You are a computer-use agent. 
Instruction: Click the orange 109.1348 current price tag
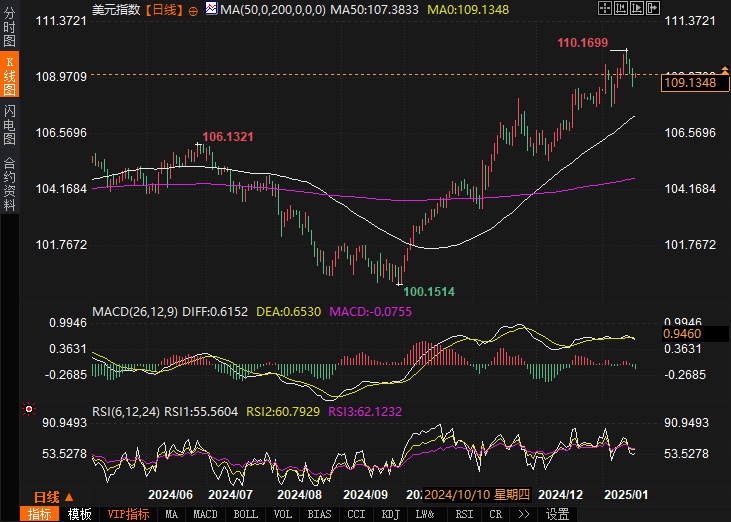[x=689, y=82]
